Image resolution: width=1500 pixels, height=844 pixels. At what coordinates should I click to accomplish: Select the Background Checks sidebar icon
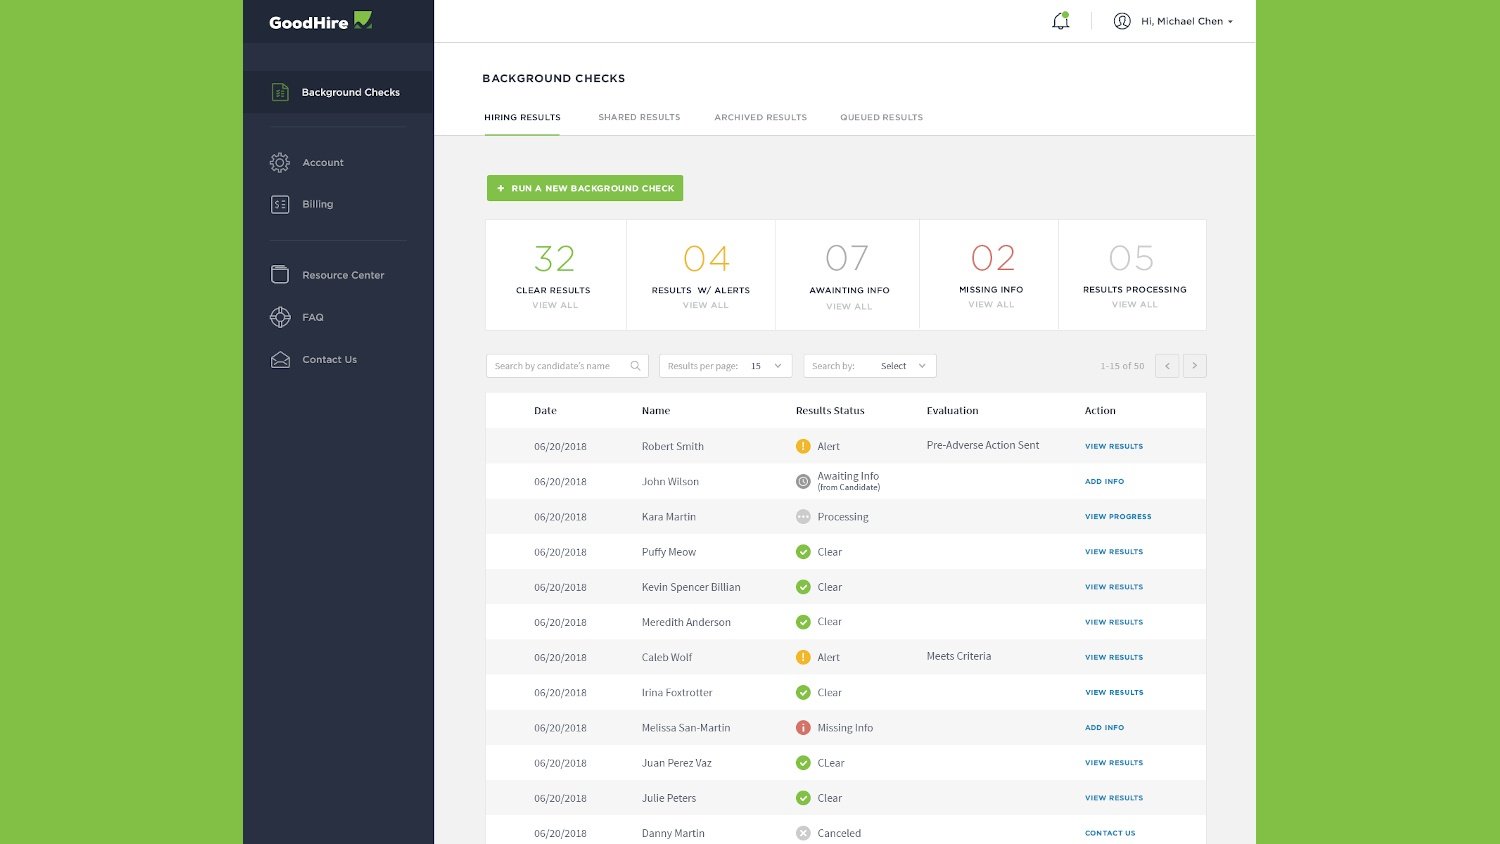point(280,91)
